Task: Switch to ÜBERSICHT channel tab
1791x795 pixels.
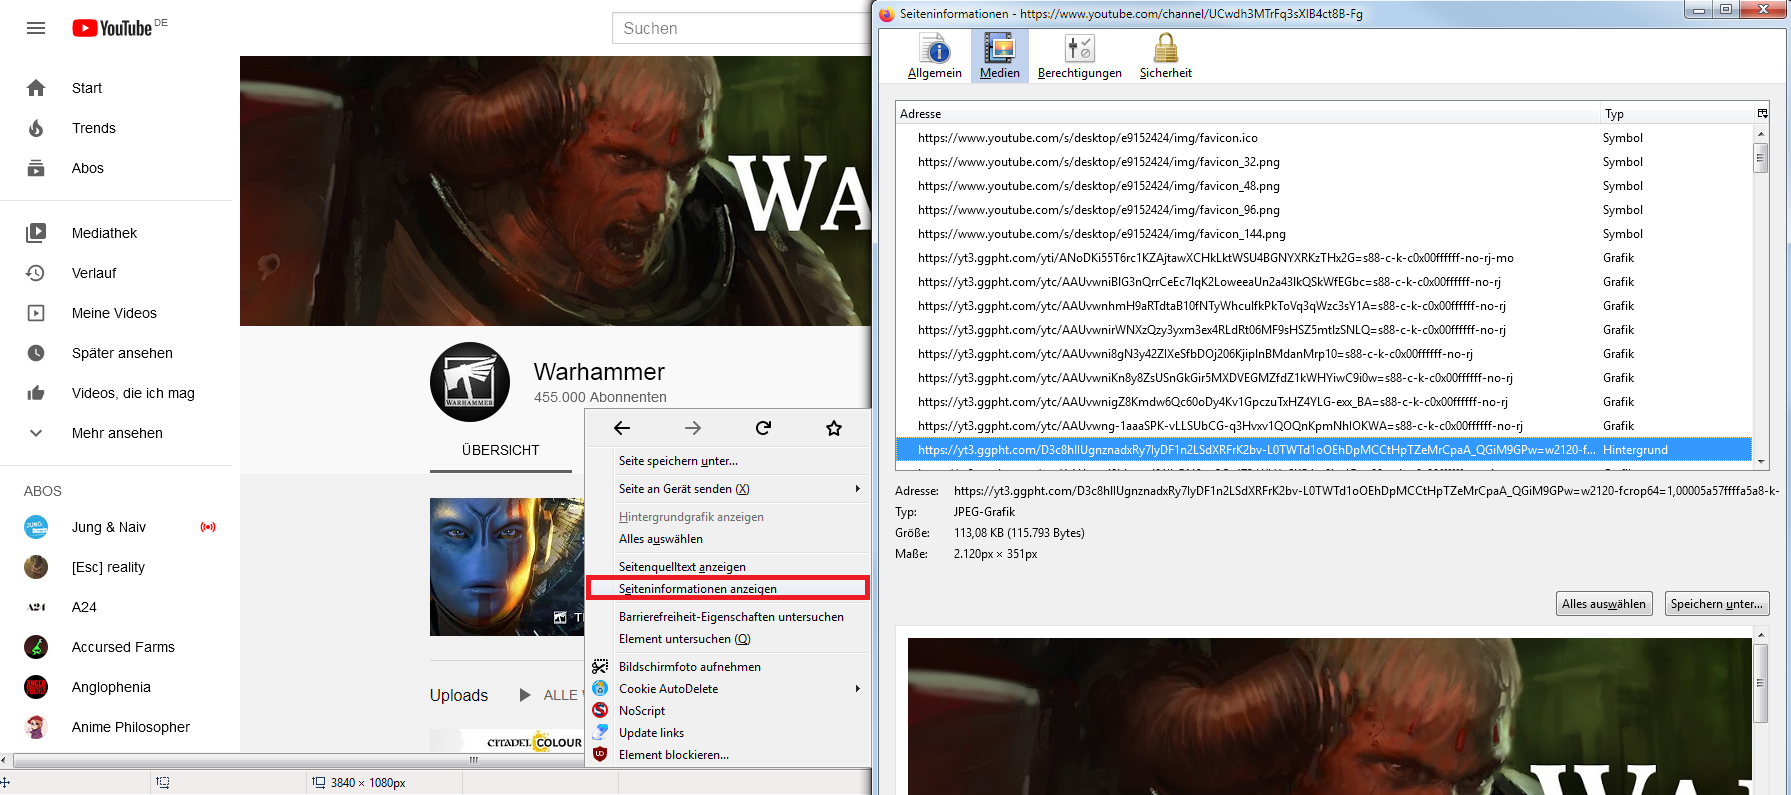Action: click(500, 450)
